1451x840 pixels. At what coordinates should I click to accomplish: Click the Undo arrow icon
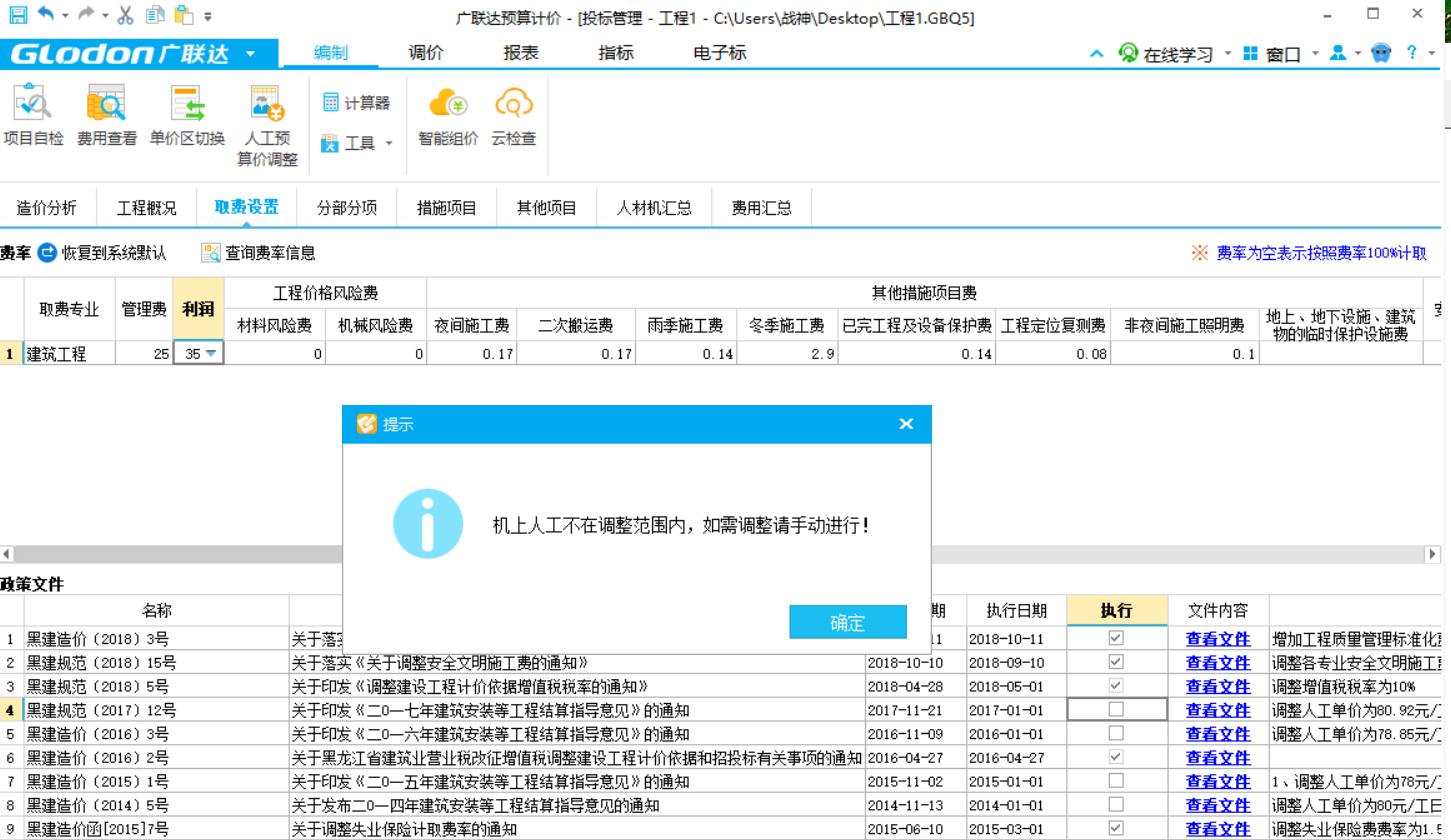click(x=46, y=15)
